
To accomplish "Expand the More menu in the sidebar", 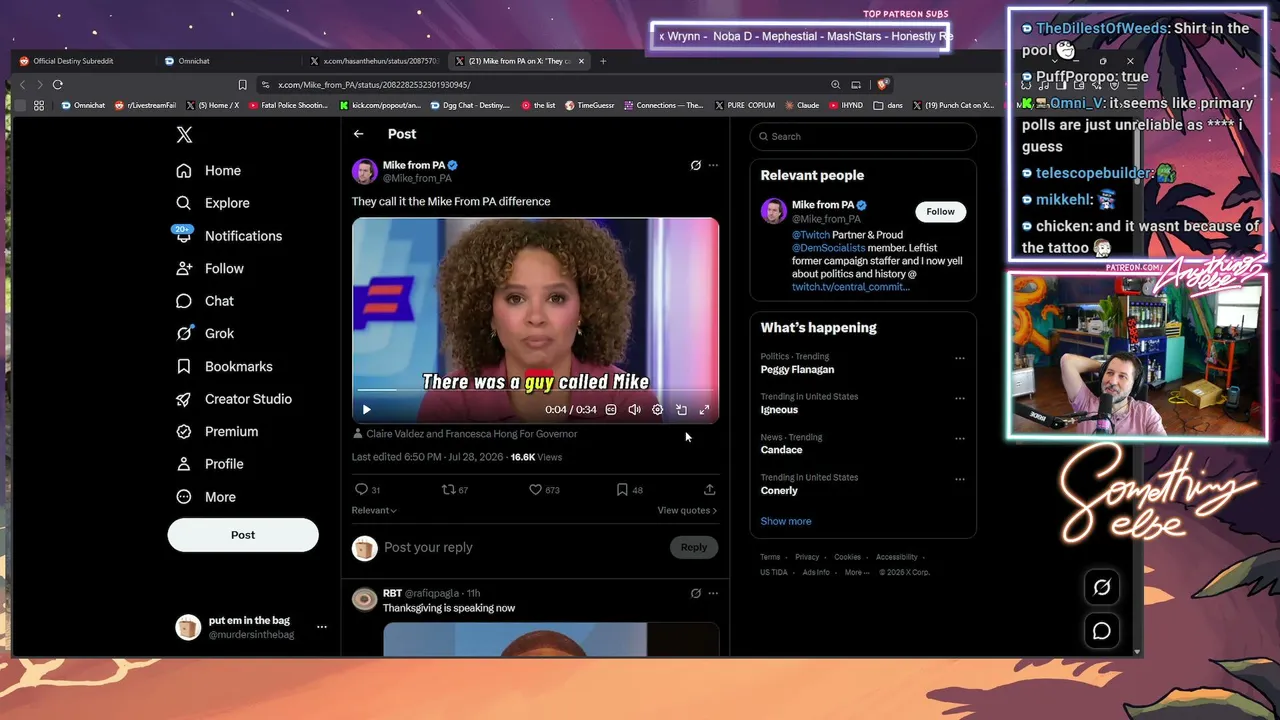I will coord(206,497).
